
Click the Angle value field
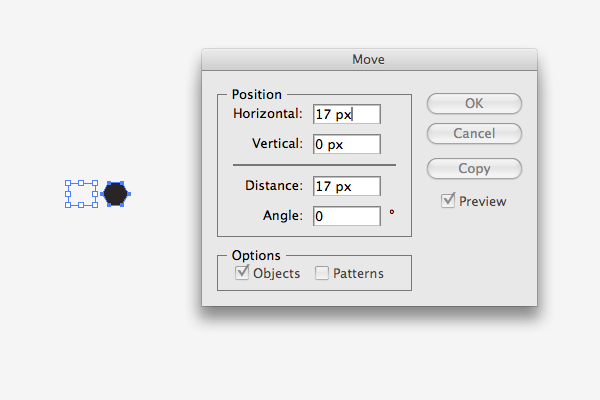click(347, 216)
